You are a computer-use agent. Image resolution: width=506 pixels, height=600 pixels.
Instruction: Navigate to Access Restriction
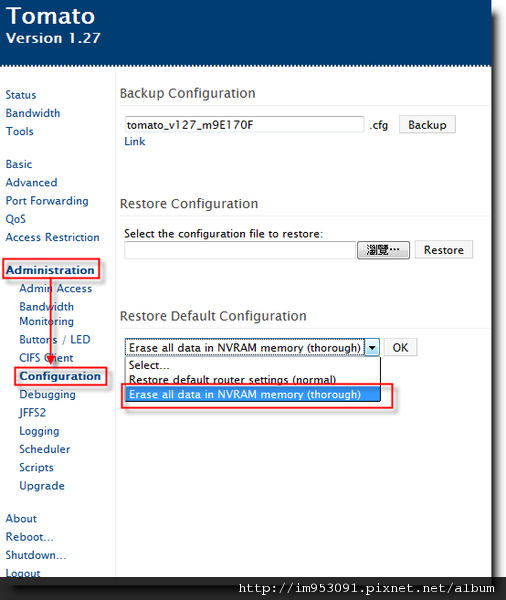click(52, 237)
